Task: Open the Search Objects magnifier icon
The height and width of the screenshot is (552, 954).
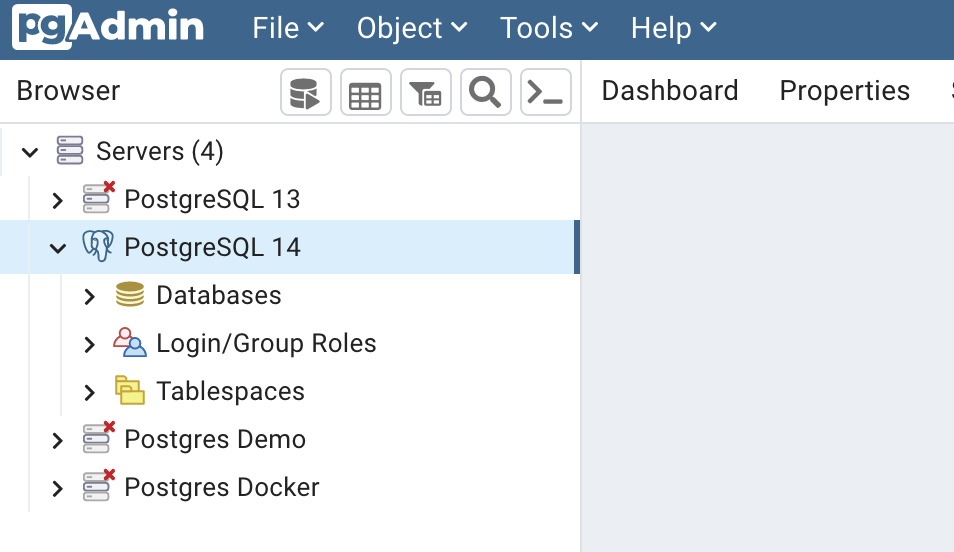Action: 485,93
